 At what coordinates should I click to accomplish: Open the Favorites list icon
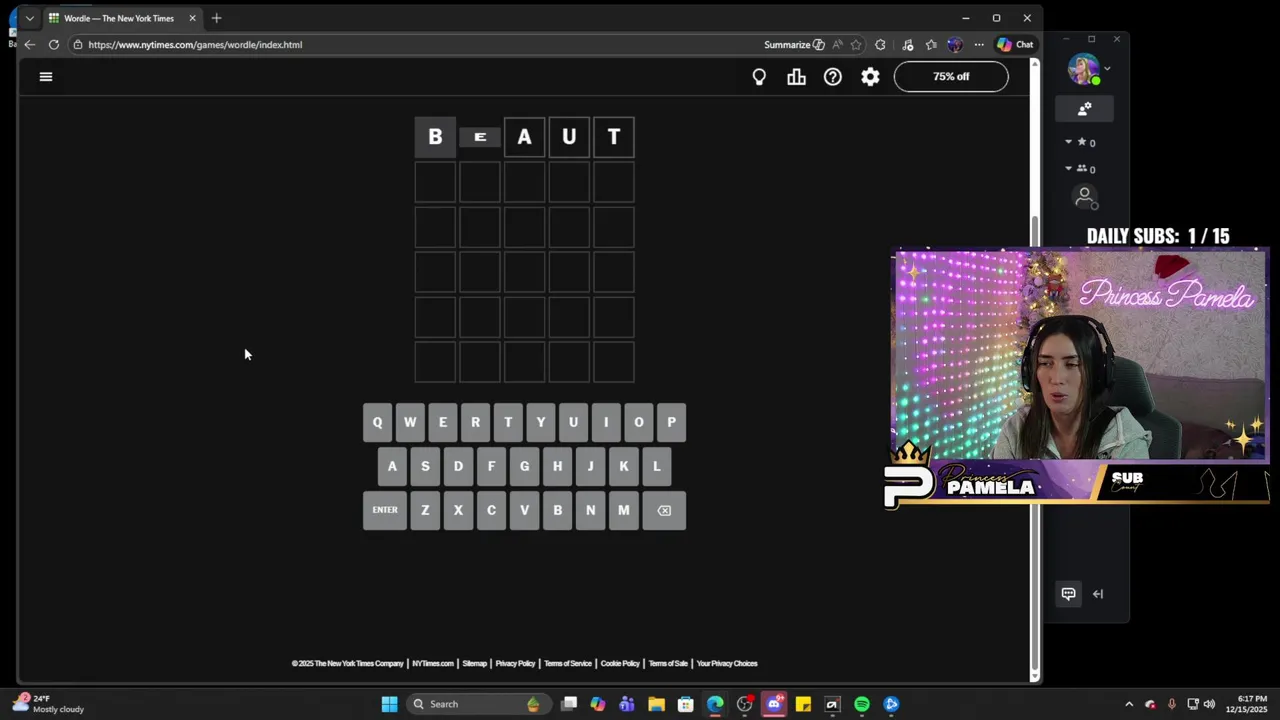tap(931, 44)
